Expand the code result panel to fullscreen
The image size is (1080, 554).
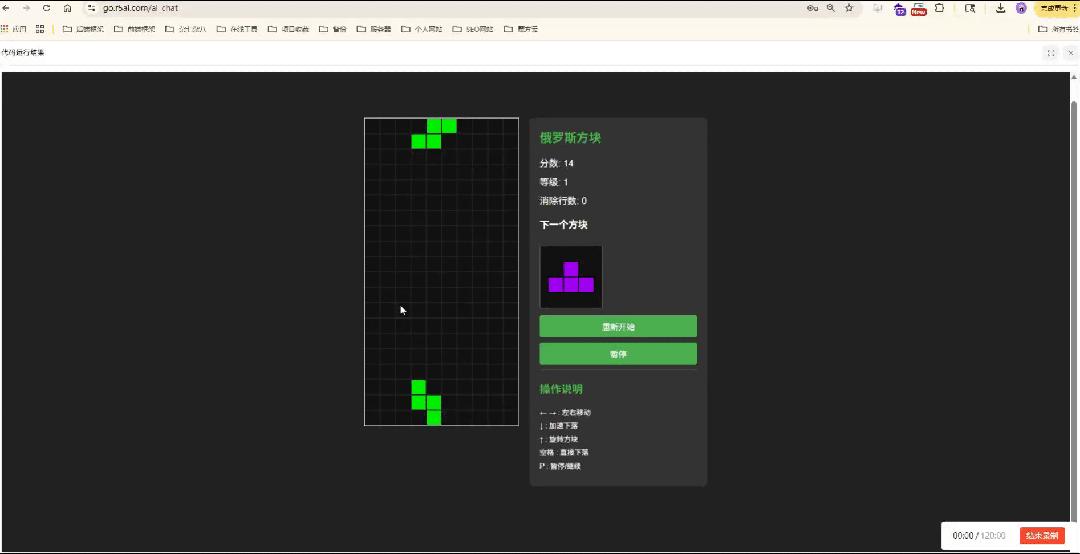pos(1050,53)
